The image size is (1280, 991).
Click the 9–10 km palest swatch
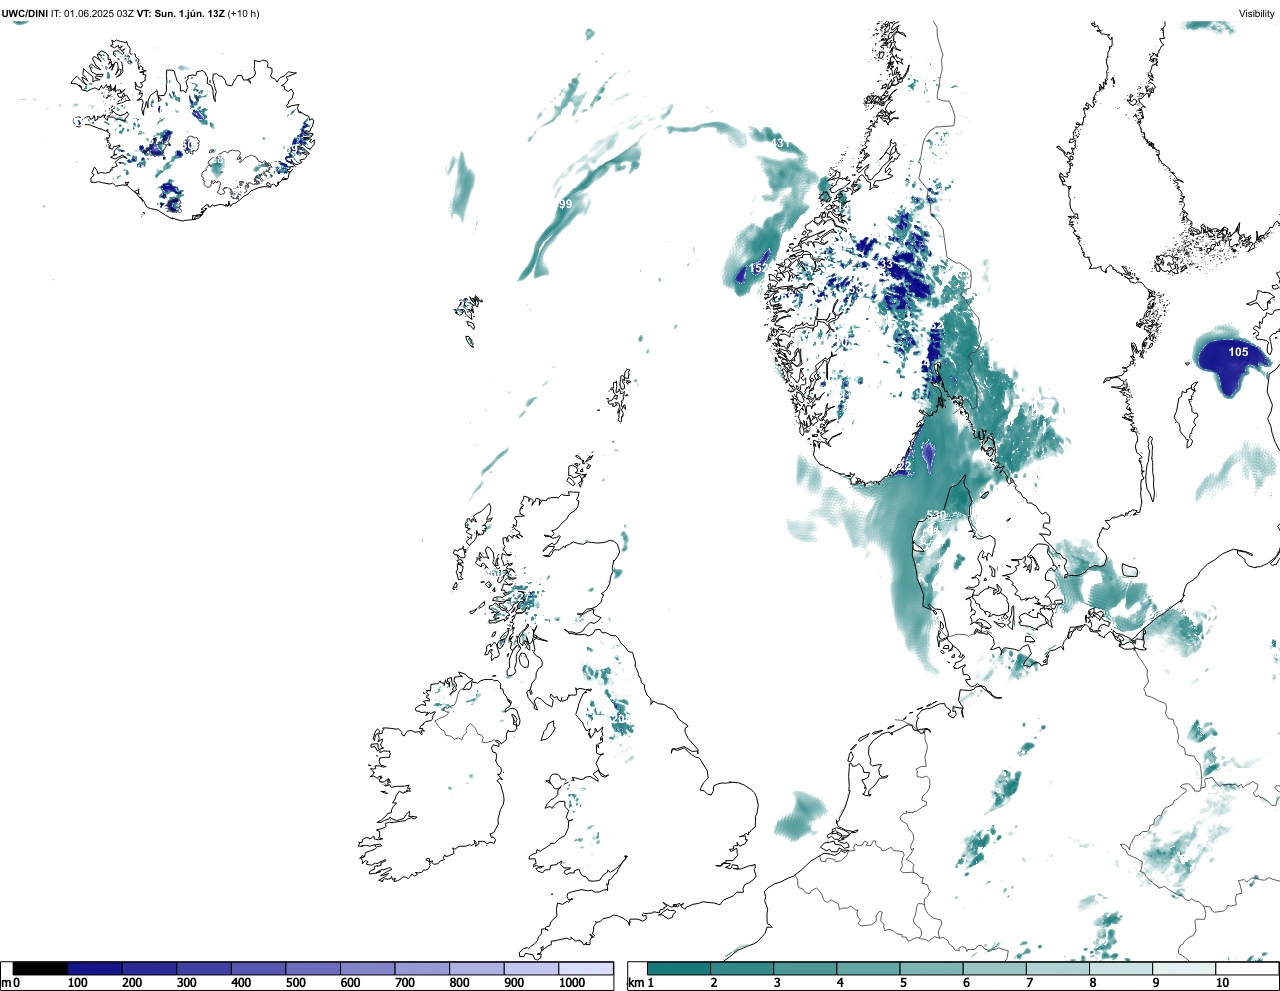[x=1183, y=968]
